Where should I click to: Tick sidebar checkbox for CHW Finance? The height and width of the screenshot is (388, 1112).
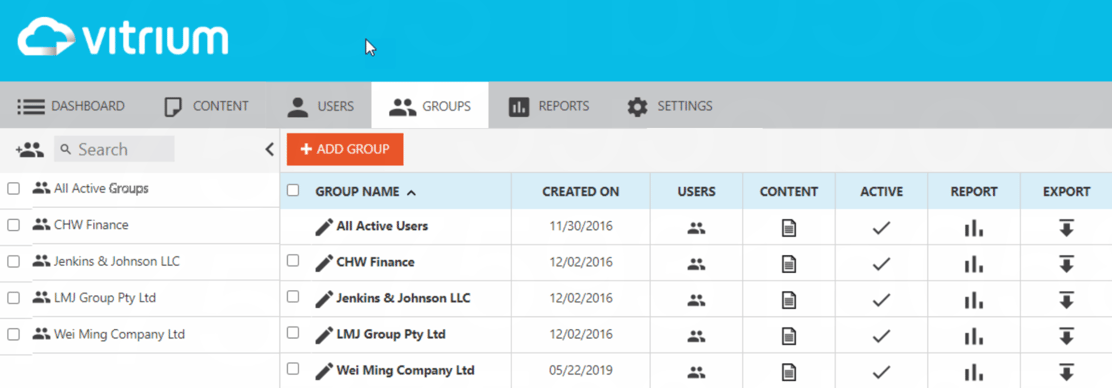(x=13, y=225)
